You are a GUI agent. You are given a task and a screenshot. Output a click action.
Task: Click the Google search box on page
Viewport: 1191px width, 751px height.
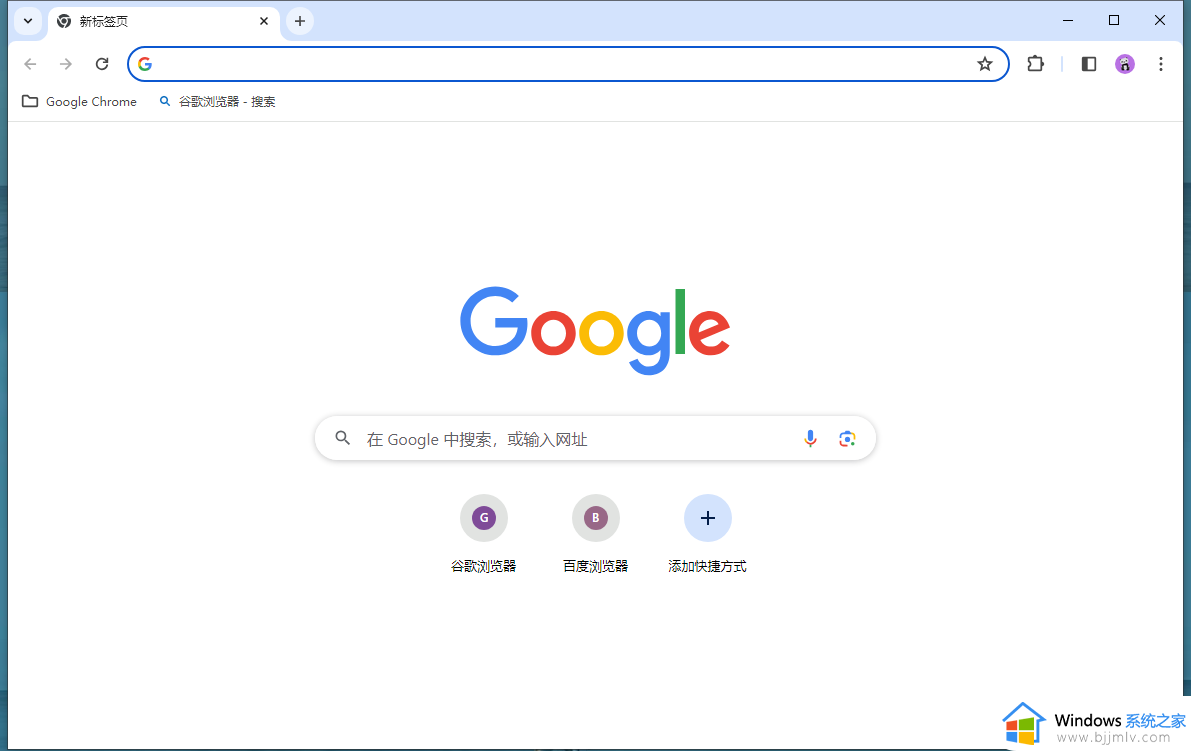(x=596, y=438)
